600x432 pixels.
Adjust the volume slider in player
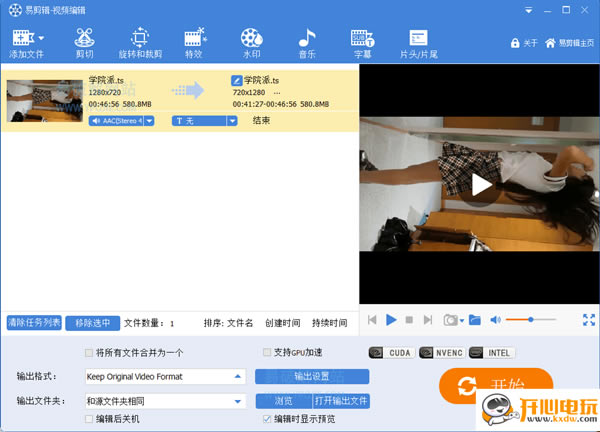point(531,320)
